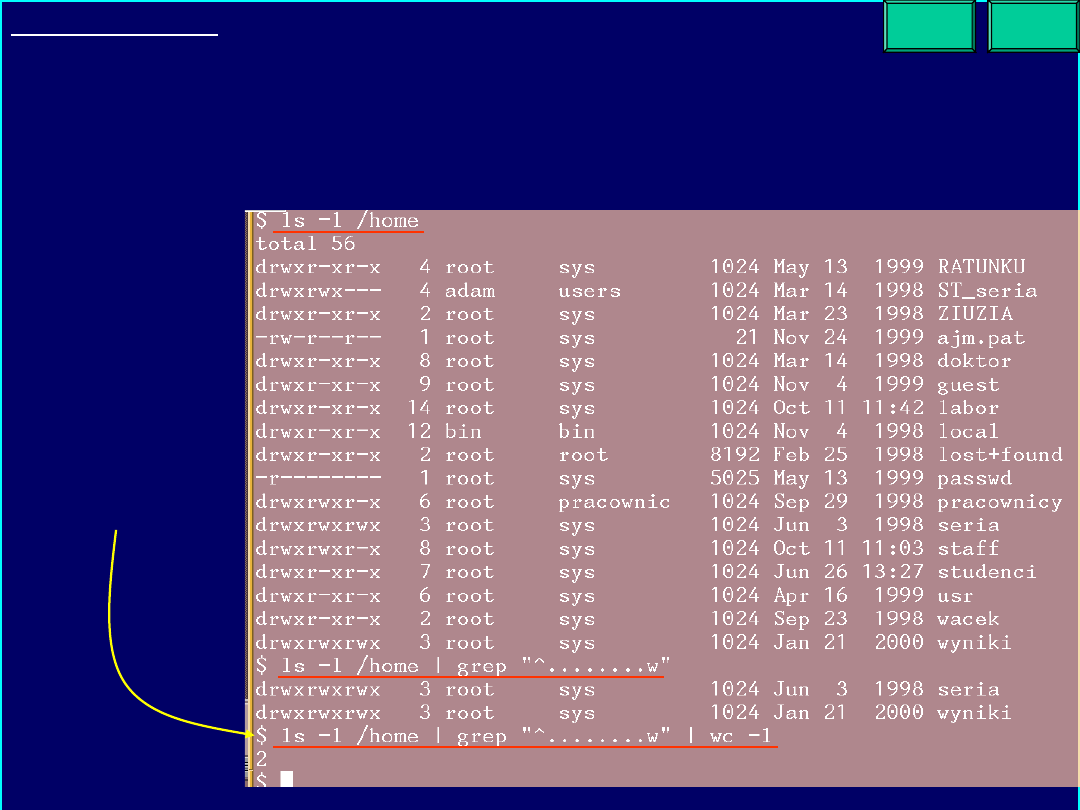Click the 'wc -l' part of last command
1080x810 pixels.
coord(740,737)
